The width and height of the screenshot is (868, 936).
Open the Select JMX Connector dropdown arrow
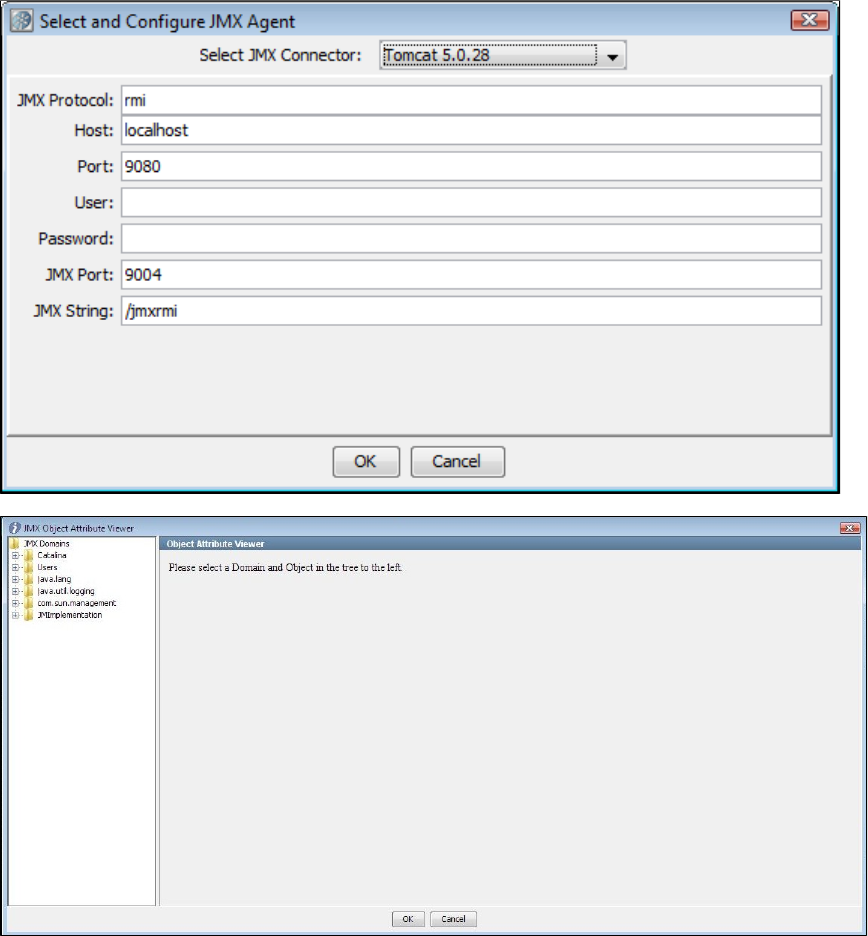pos(612,56)
